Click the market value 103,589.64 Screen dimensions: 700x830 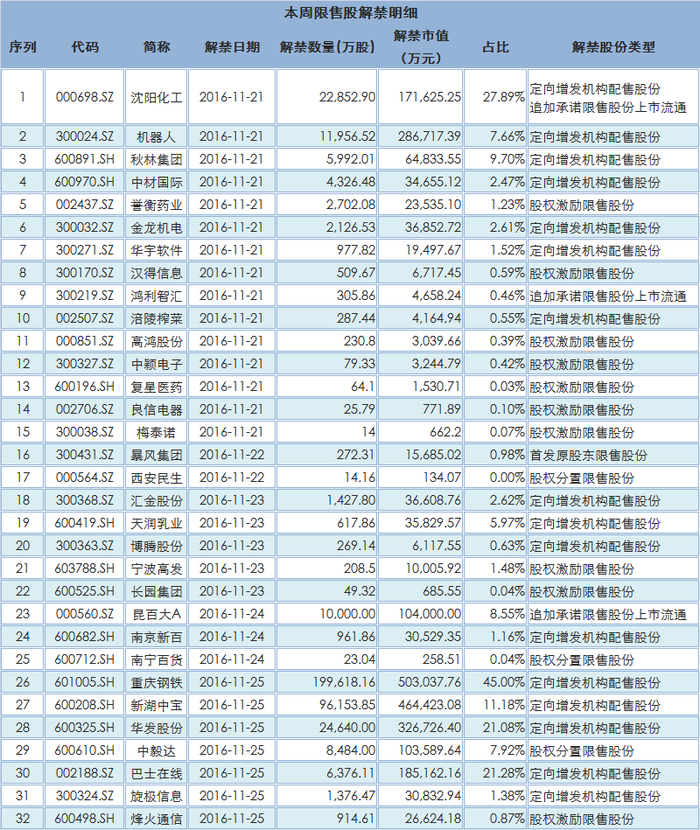click(429, 751)
